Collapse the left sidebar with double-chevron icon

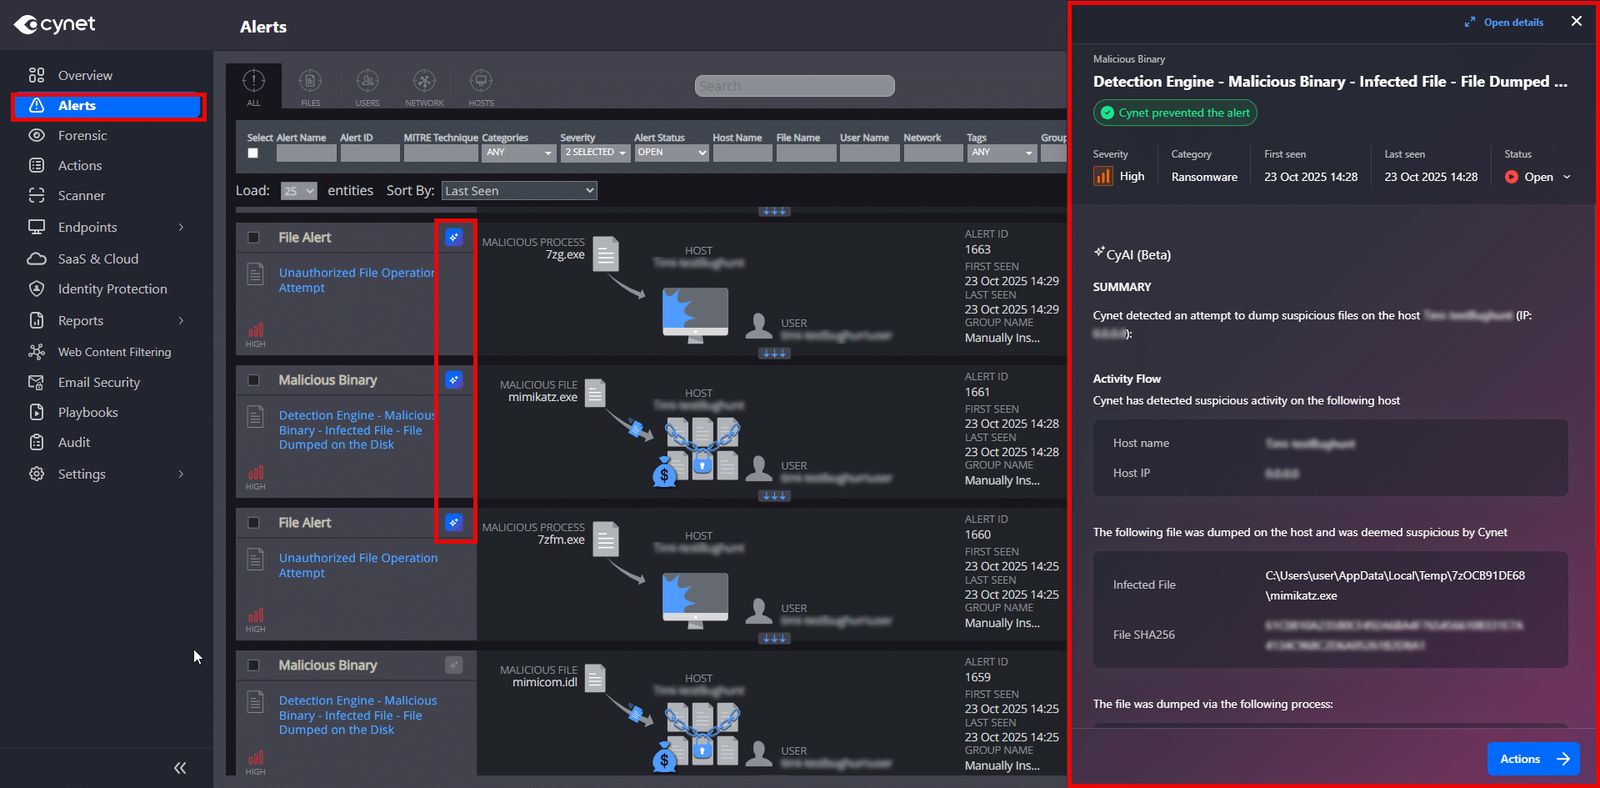click(x=180, y=768)
